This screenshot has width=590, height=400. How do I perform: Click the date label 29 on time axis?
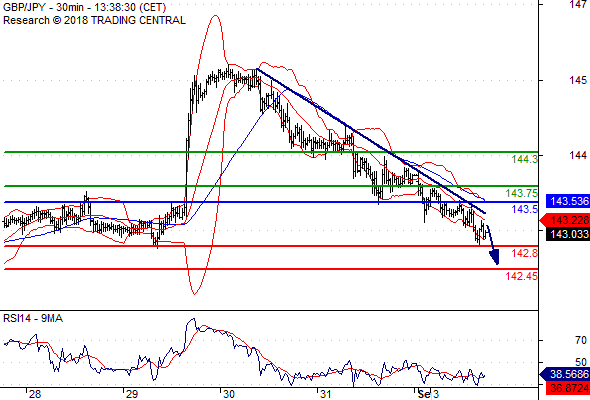point(131,394)
